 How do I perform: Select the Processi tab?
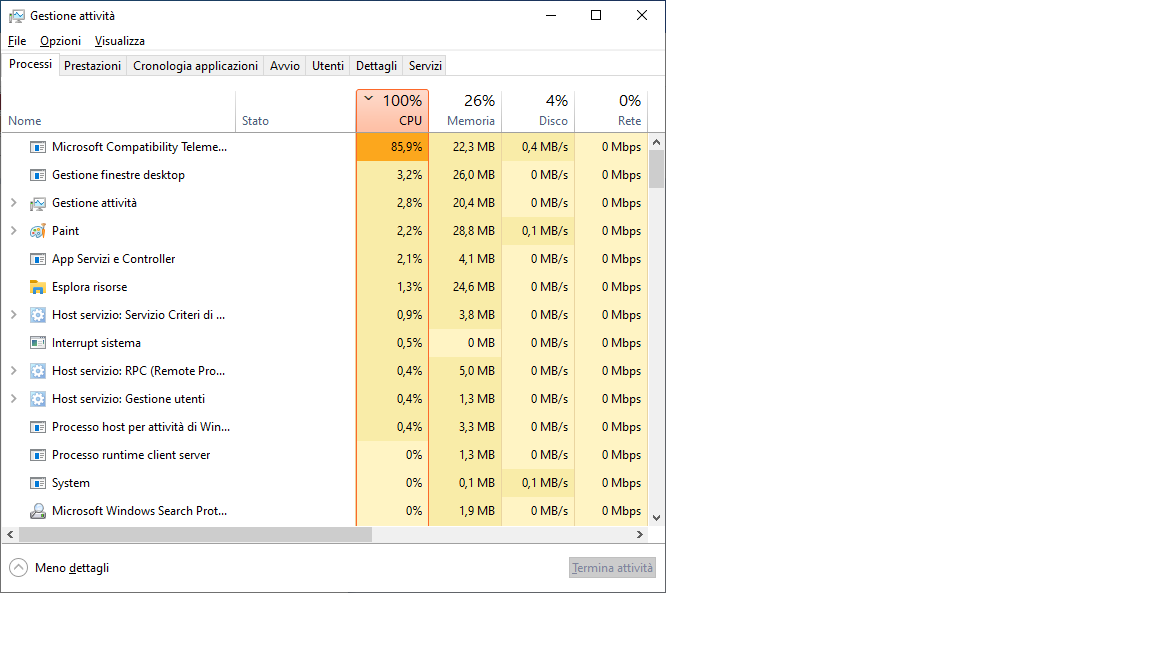tap(30, 64)
